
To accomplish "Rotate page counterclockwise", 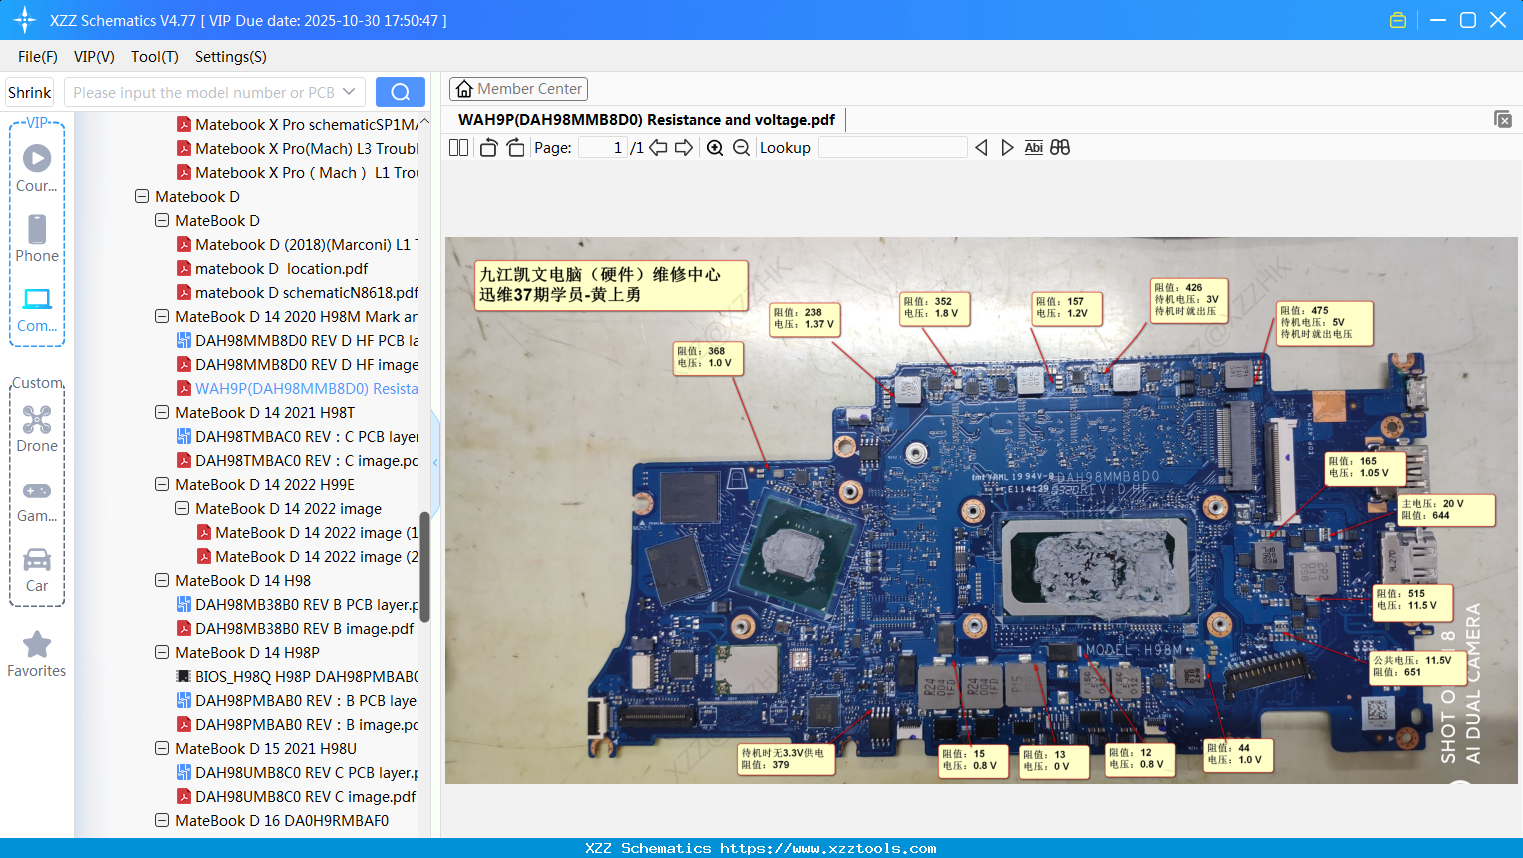I will pos(488,148).
